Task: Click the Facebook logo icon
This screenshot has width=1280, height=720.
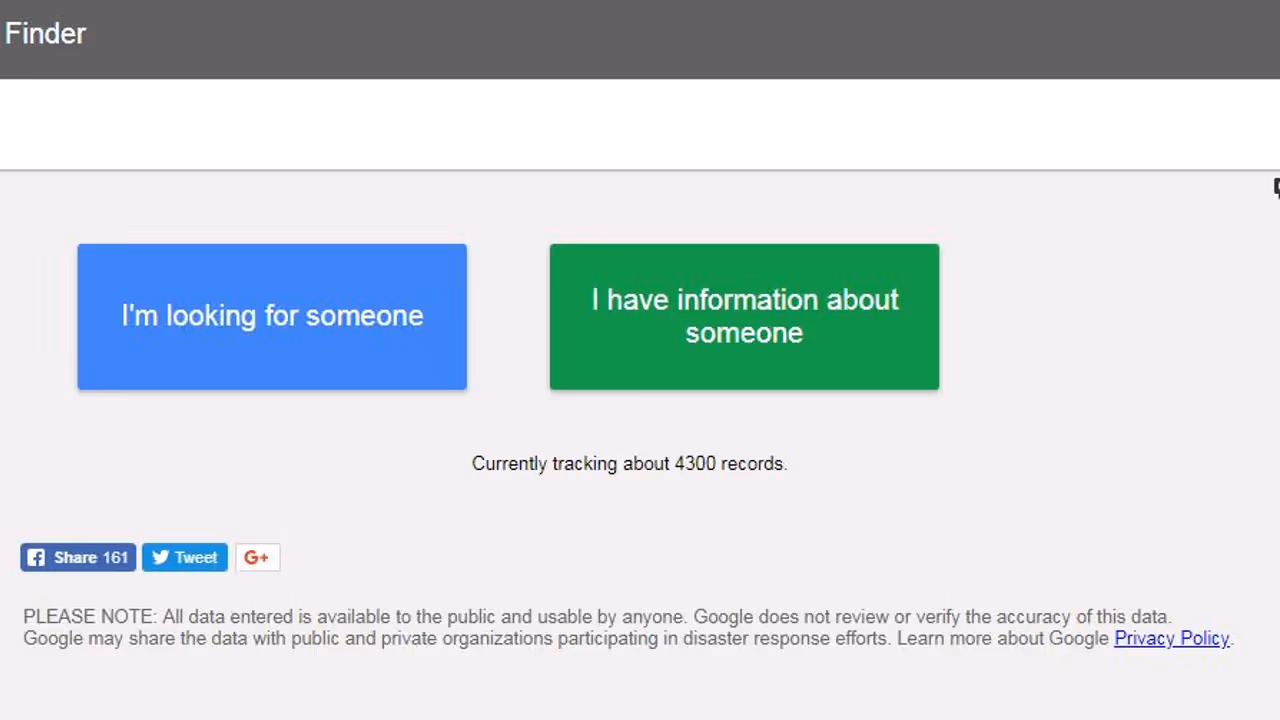Action: (36, 557)
